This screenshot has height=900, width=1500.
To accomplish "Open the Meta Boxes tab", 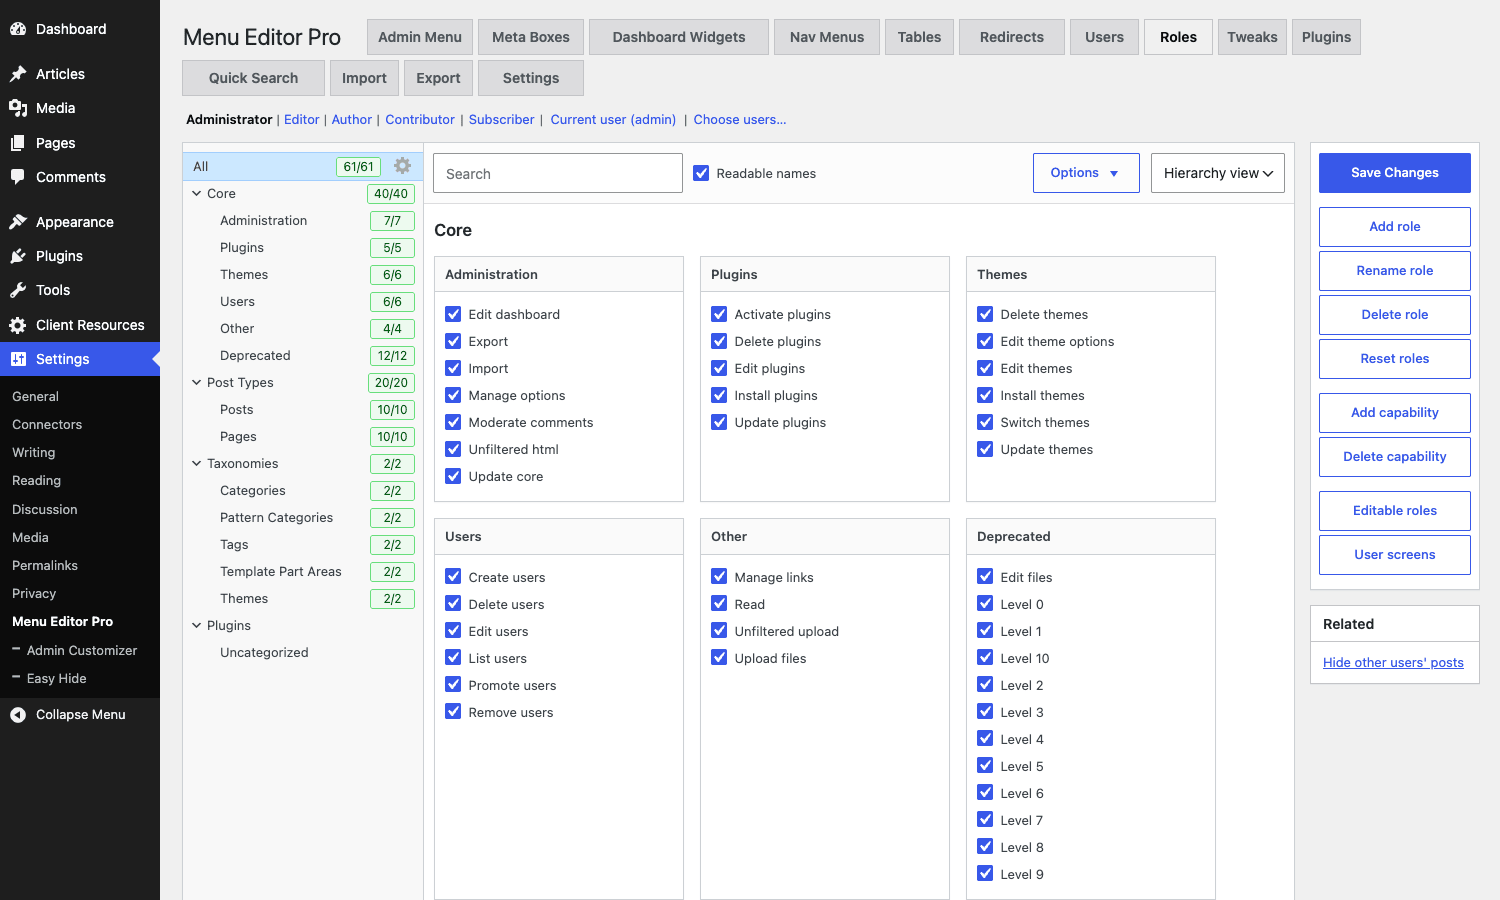I will [x=531, y=37].
